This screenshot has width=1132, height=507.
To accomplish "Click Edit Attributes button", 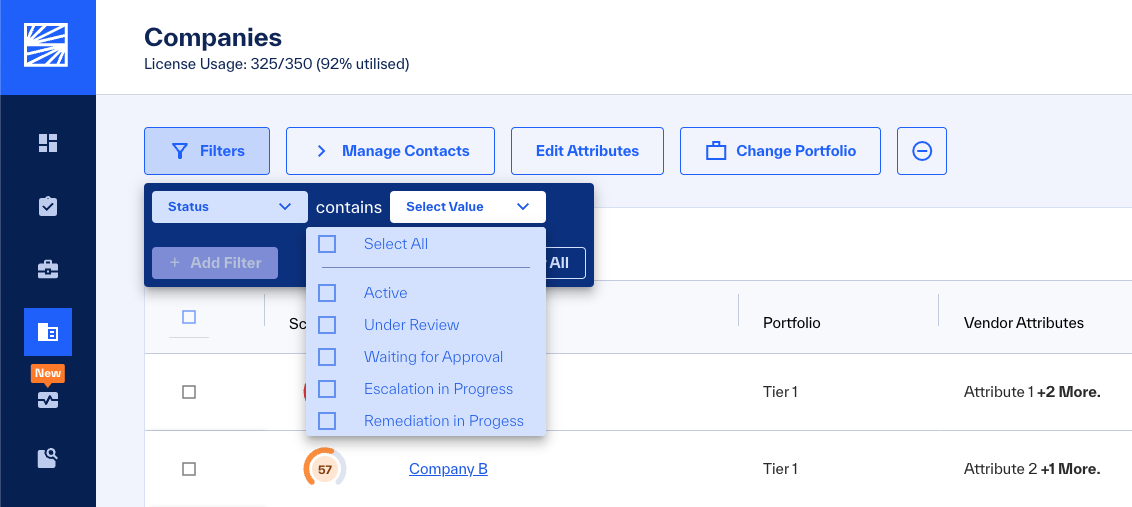I will point(588,151).
